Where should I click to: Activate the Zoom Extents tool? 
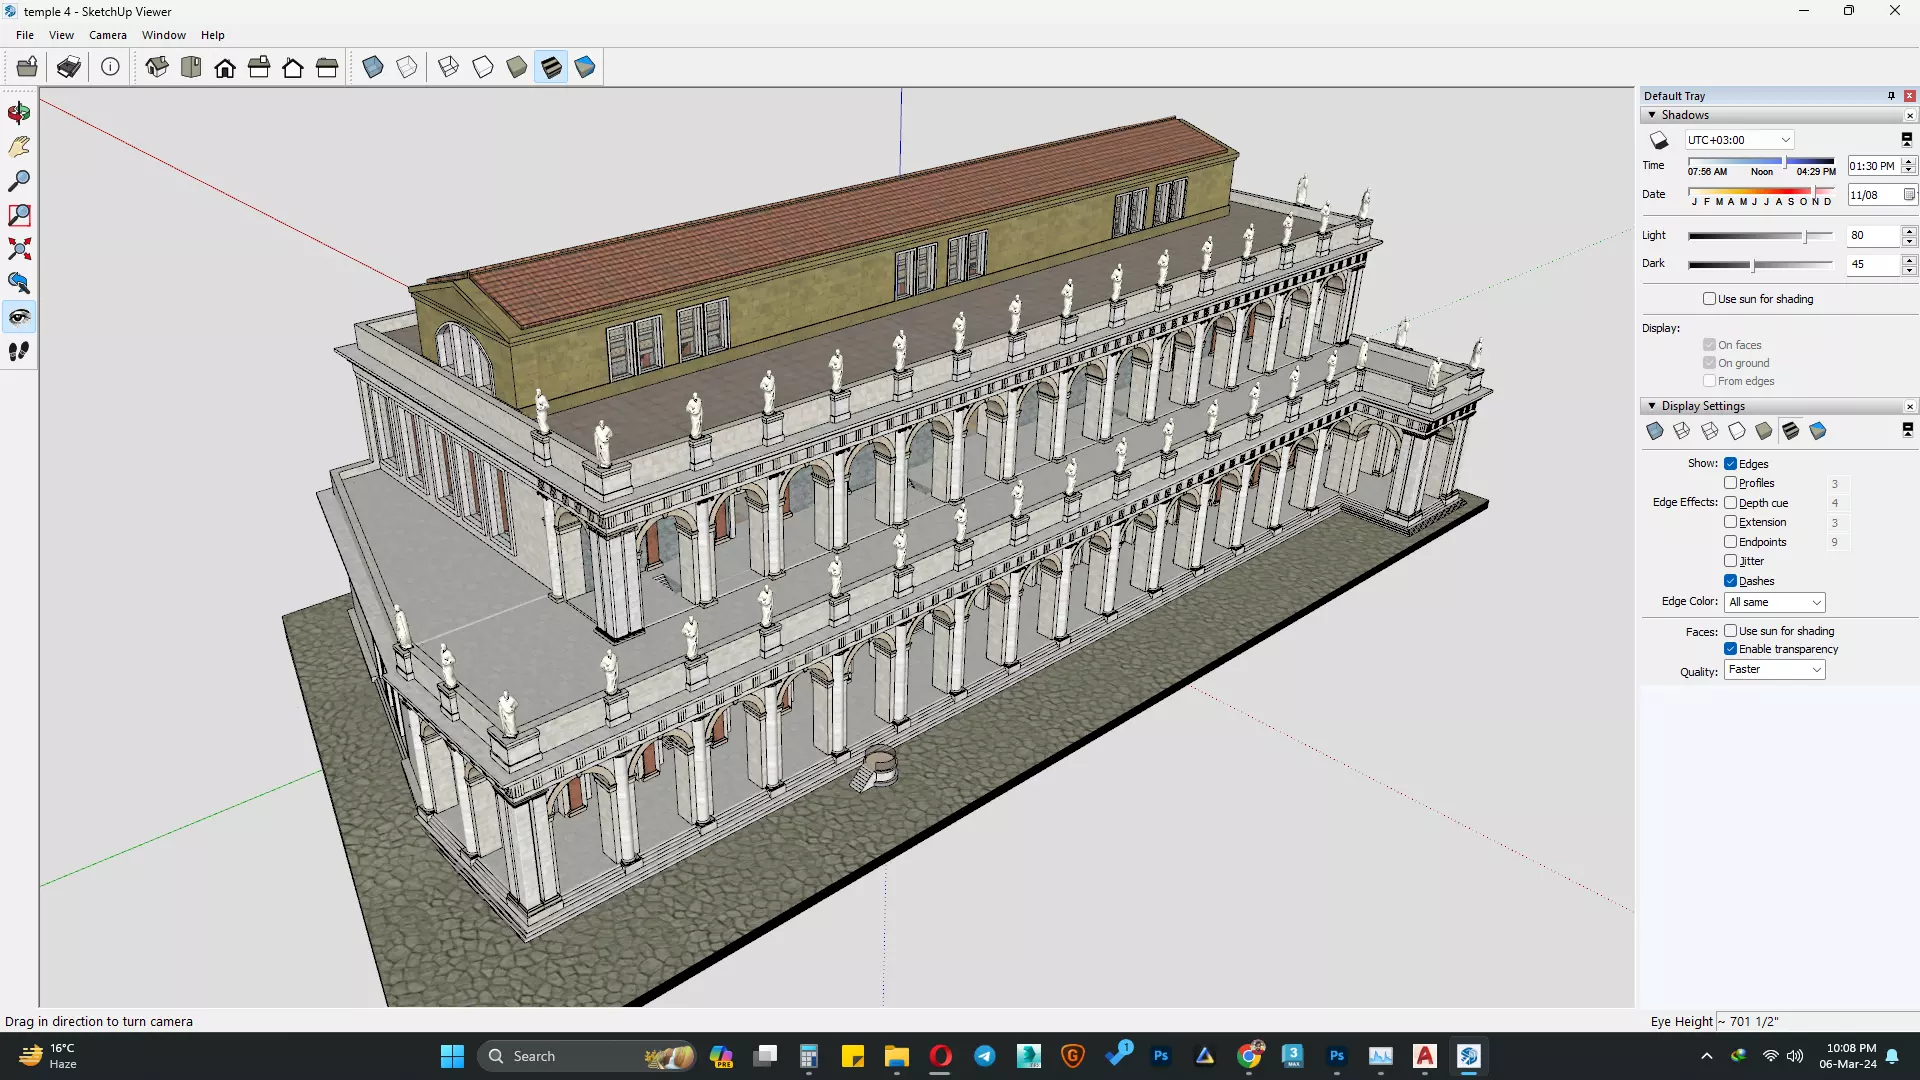point(19,249)
